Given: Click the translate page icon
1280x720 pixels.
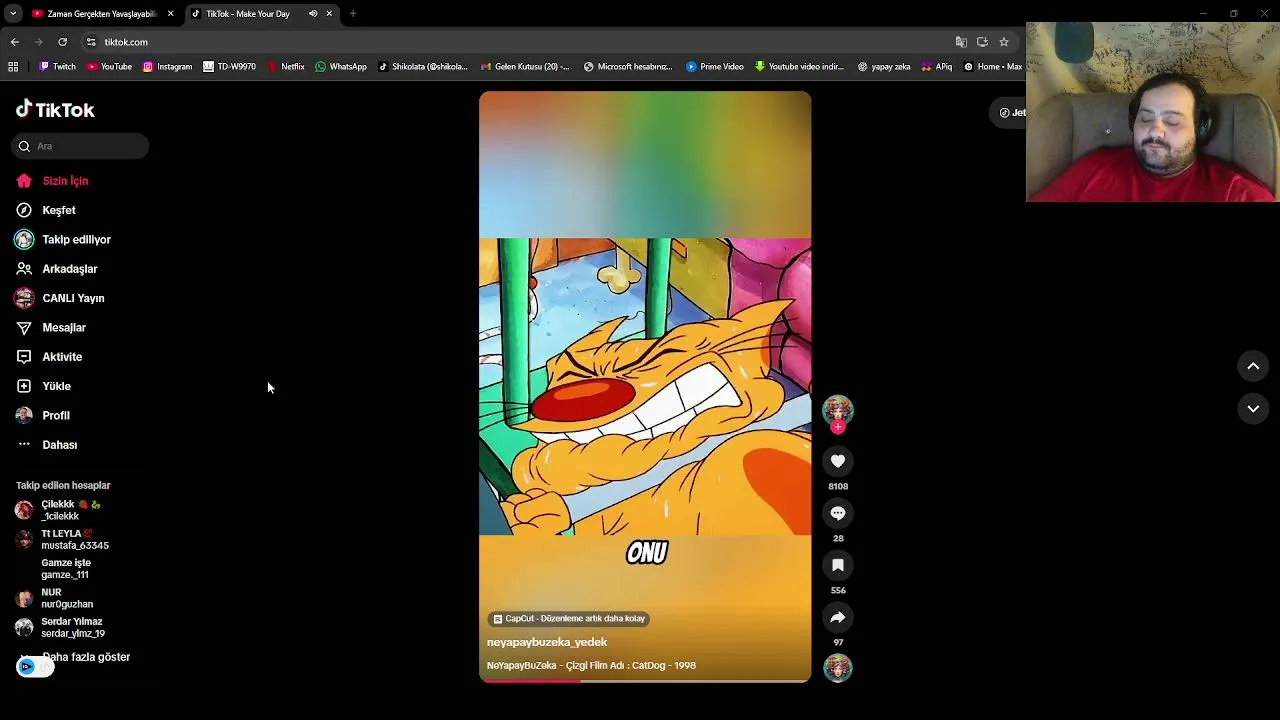Looking at the screenshot, I should tap(961, 42).
